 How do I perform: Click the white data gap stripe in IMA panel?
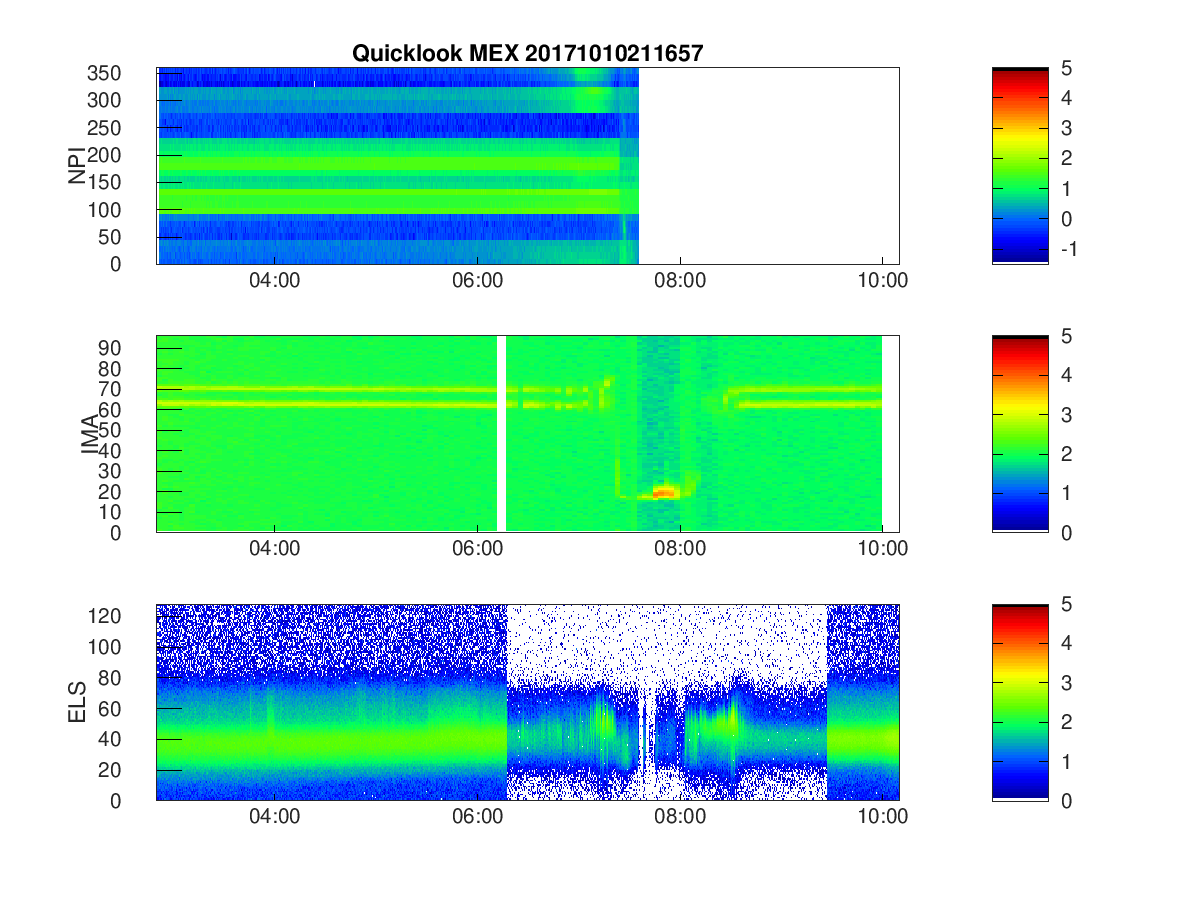pyautogui.click(x=502, y=434)
